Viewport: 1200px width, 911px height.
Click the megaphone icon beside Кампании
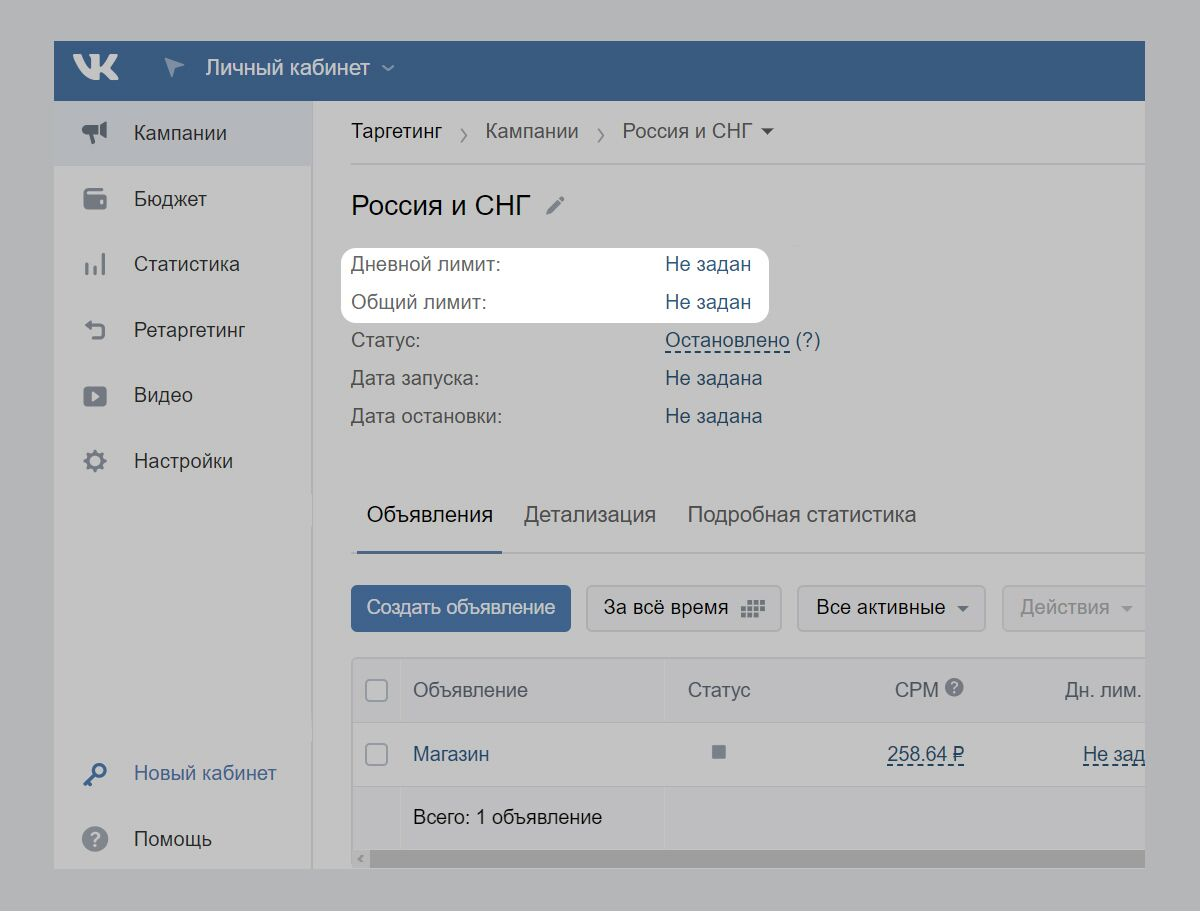click(95, 133)
